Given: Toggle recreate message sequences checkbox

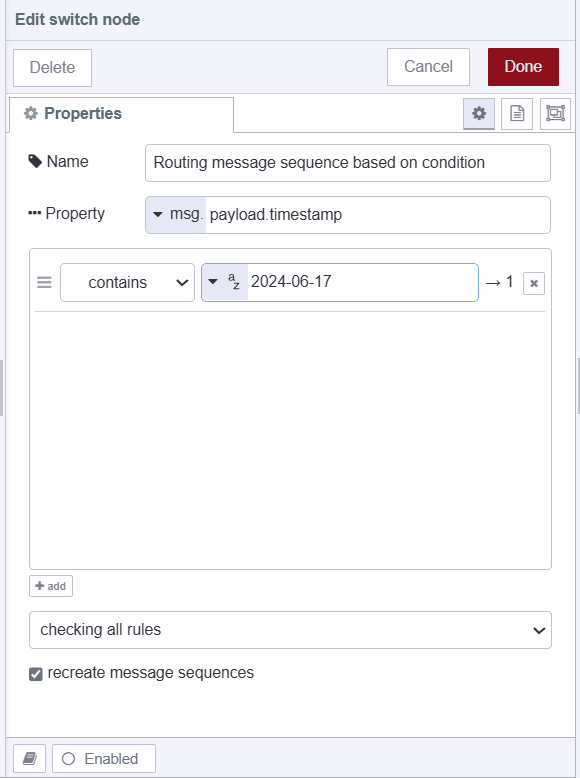Looking at the screenshot, I should (36, 674).
